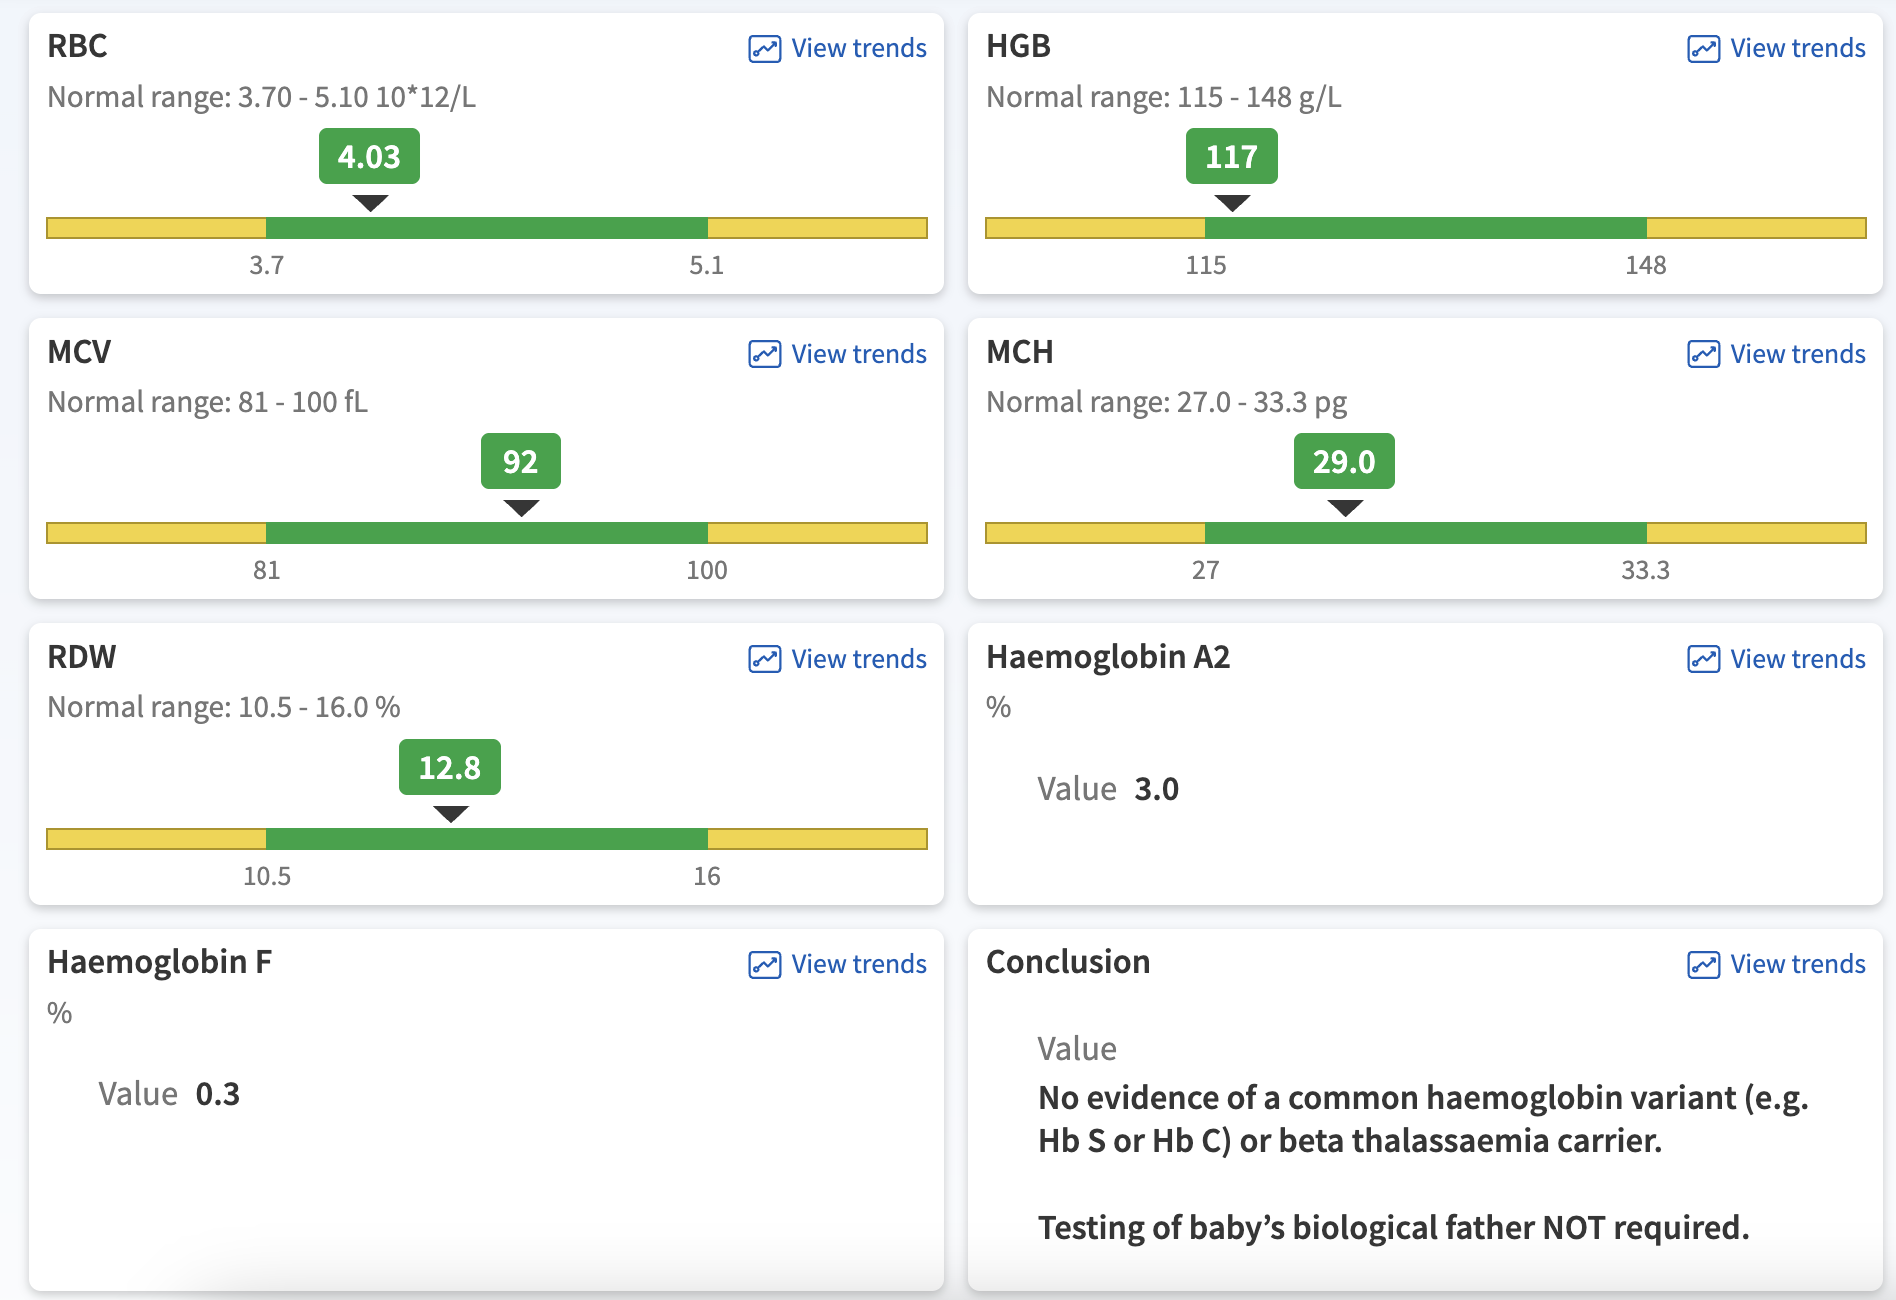This screenshot has width=1896, height=1300.
Task: Click the Haemoglobin A2 trend chart icon
Action: coord(1703,659)
